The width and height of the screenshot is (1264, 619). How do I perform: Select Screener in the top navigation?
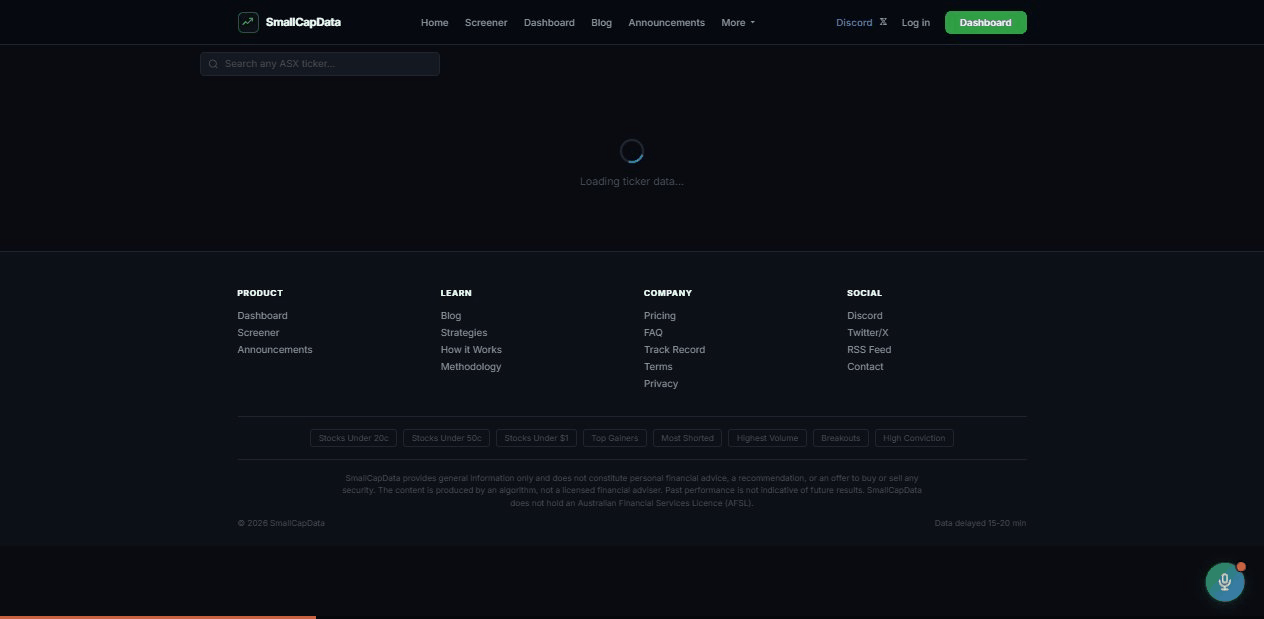(x=486, y=22)
